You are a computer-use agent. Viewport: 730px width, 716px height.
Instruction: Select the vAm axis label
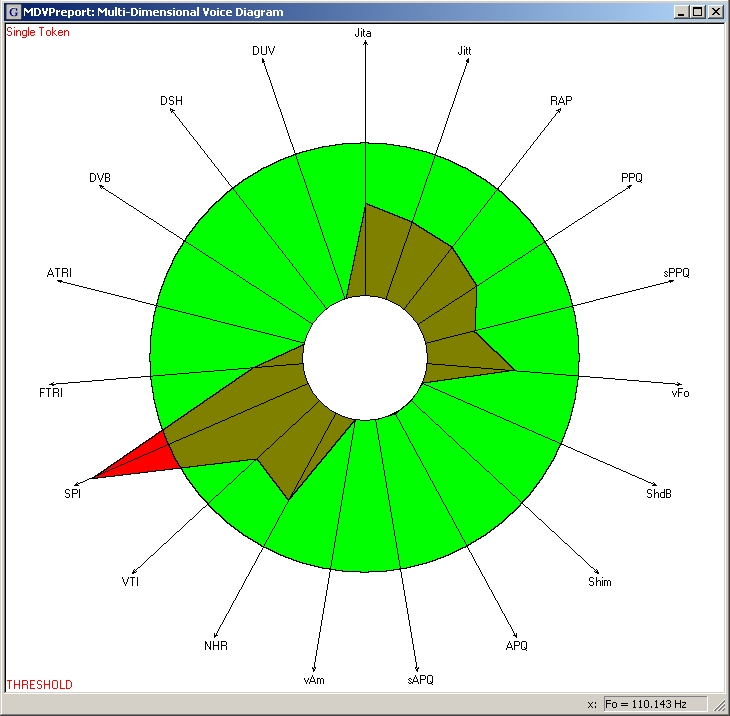314,680
